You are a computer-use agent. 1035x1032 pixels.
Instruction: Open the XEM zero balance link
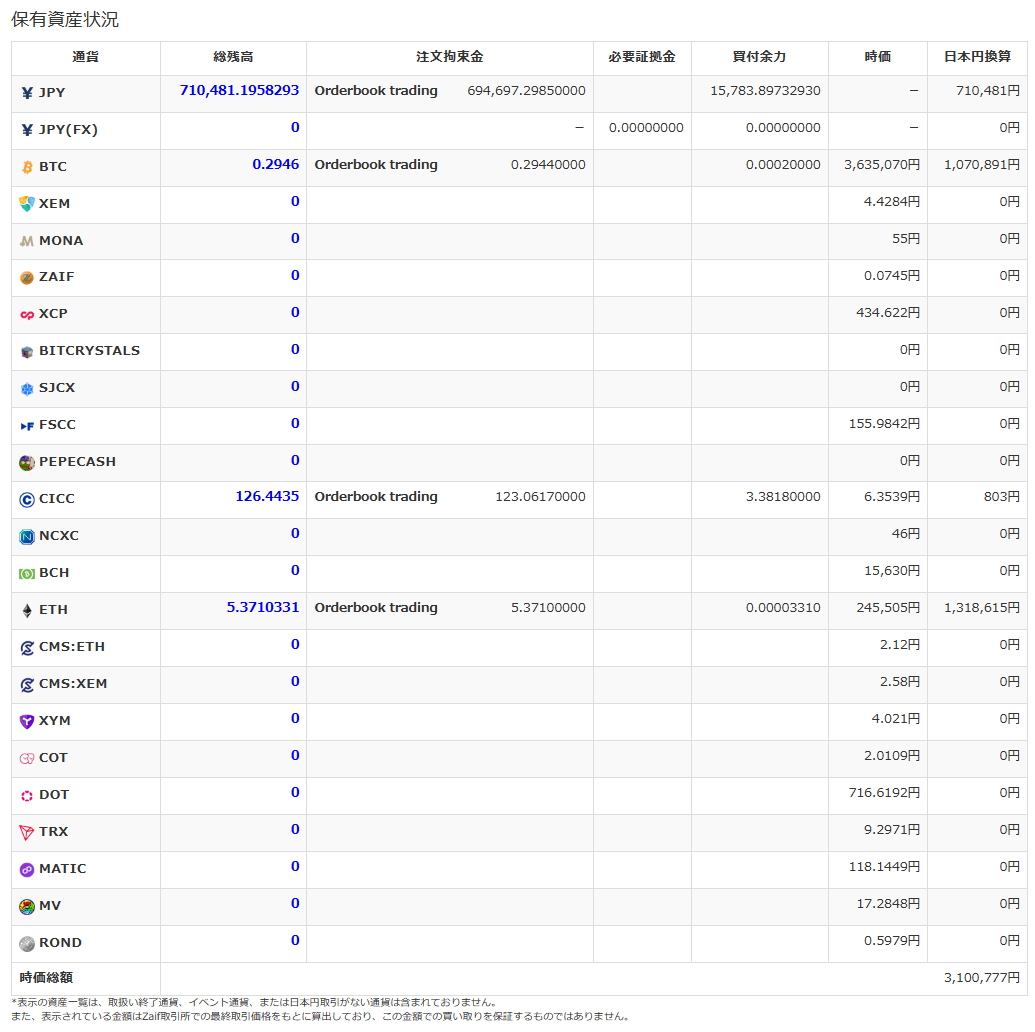tap(295, 201)
